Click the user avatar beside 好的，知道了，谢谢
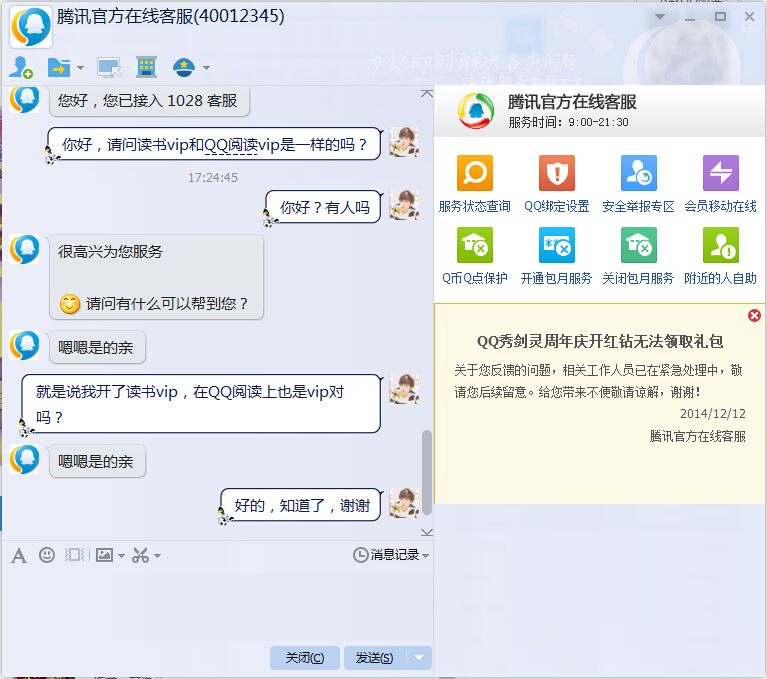 click(x=404, y=503)
